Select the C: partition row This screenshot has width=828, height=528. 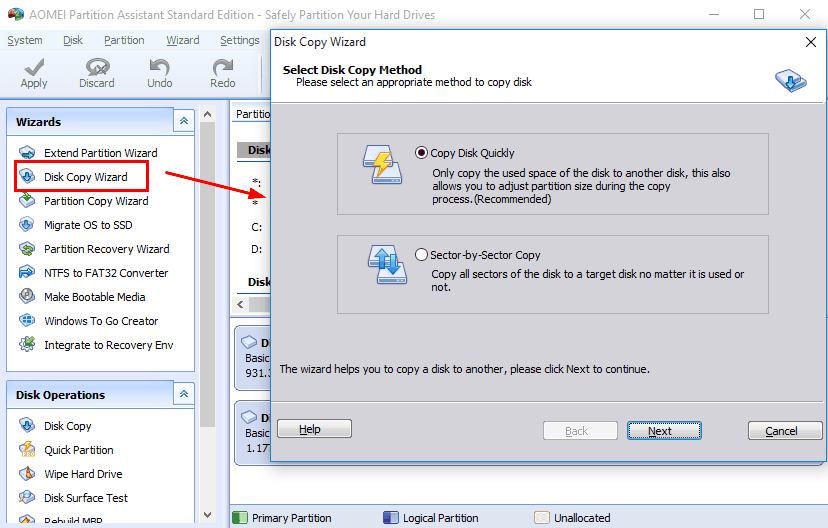coord(257,227)
